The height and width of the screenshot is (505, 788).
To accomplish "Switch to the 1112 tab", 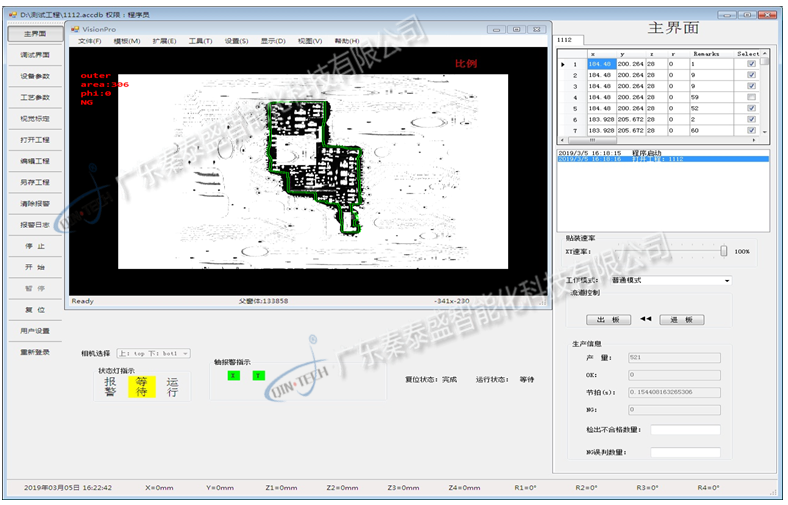I will (x=564, y=41).
